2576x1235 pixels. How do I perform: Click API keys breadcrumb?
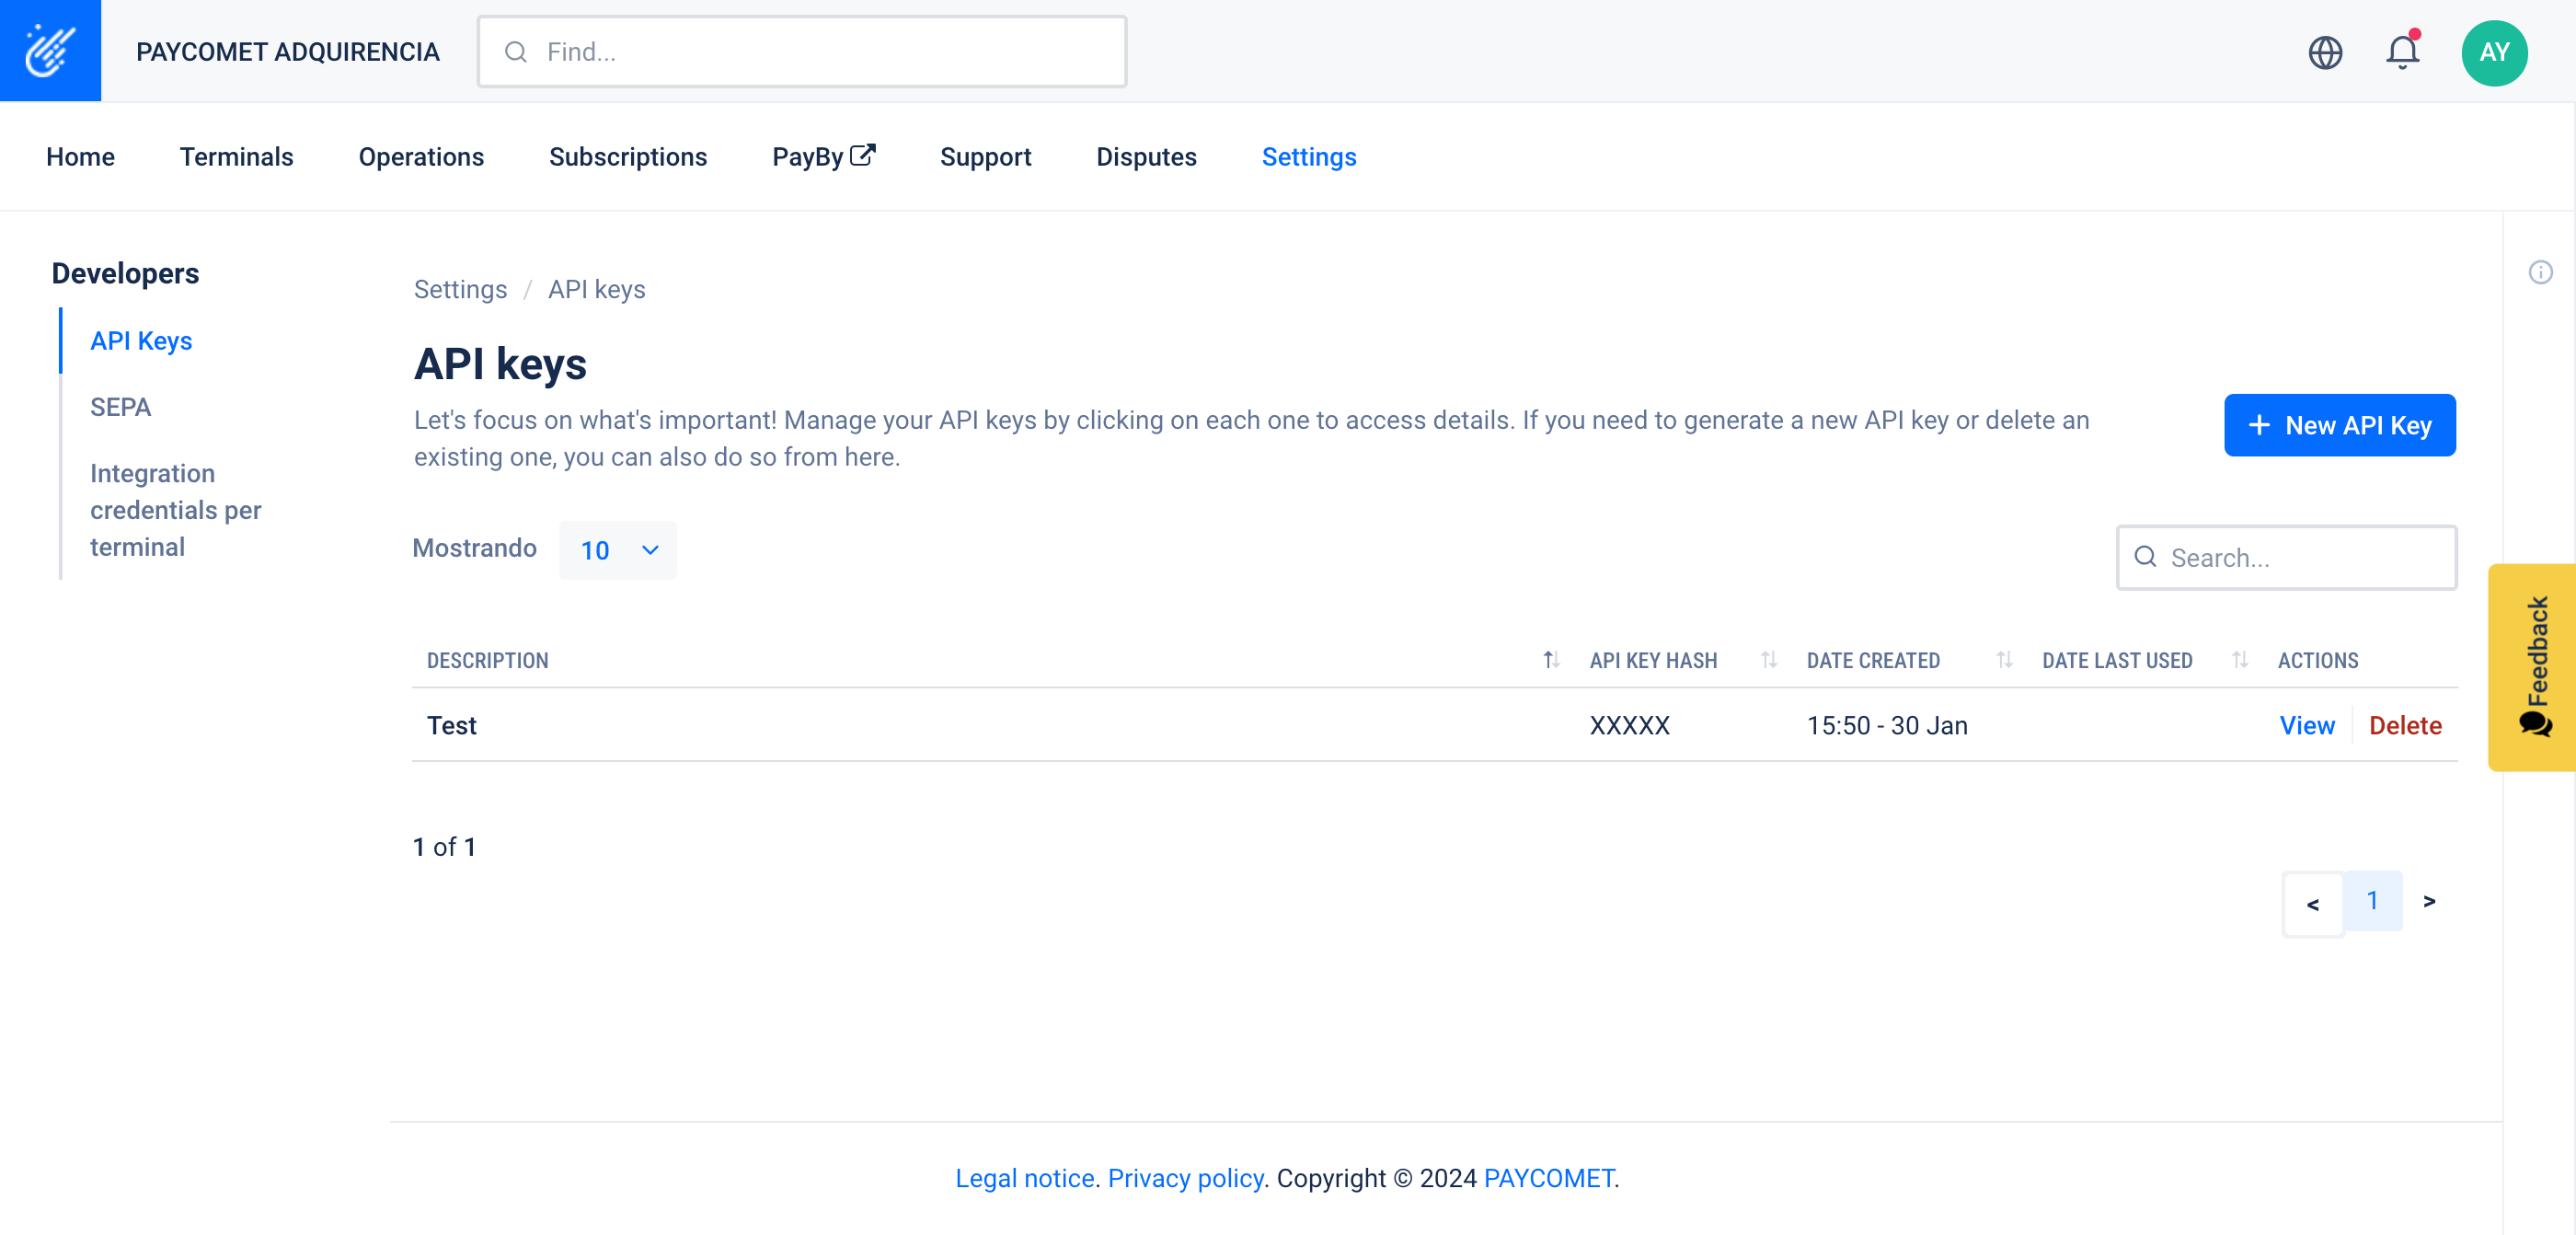pyautogui.click(x=597, y=289)
